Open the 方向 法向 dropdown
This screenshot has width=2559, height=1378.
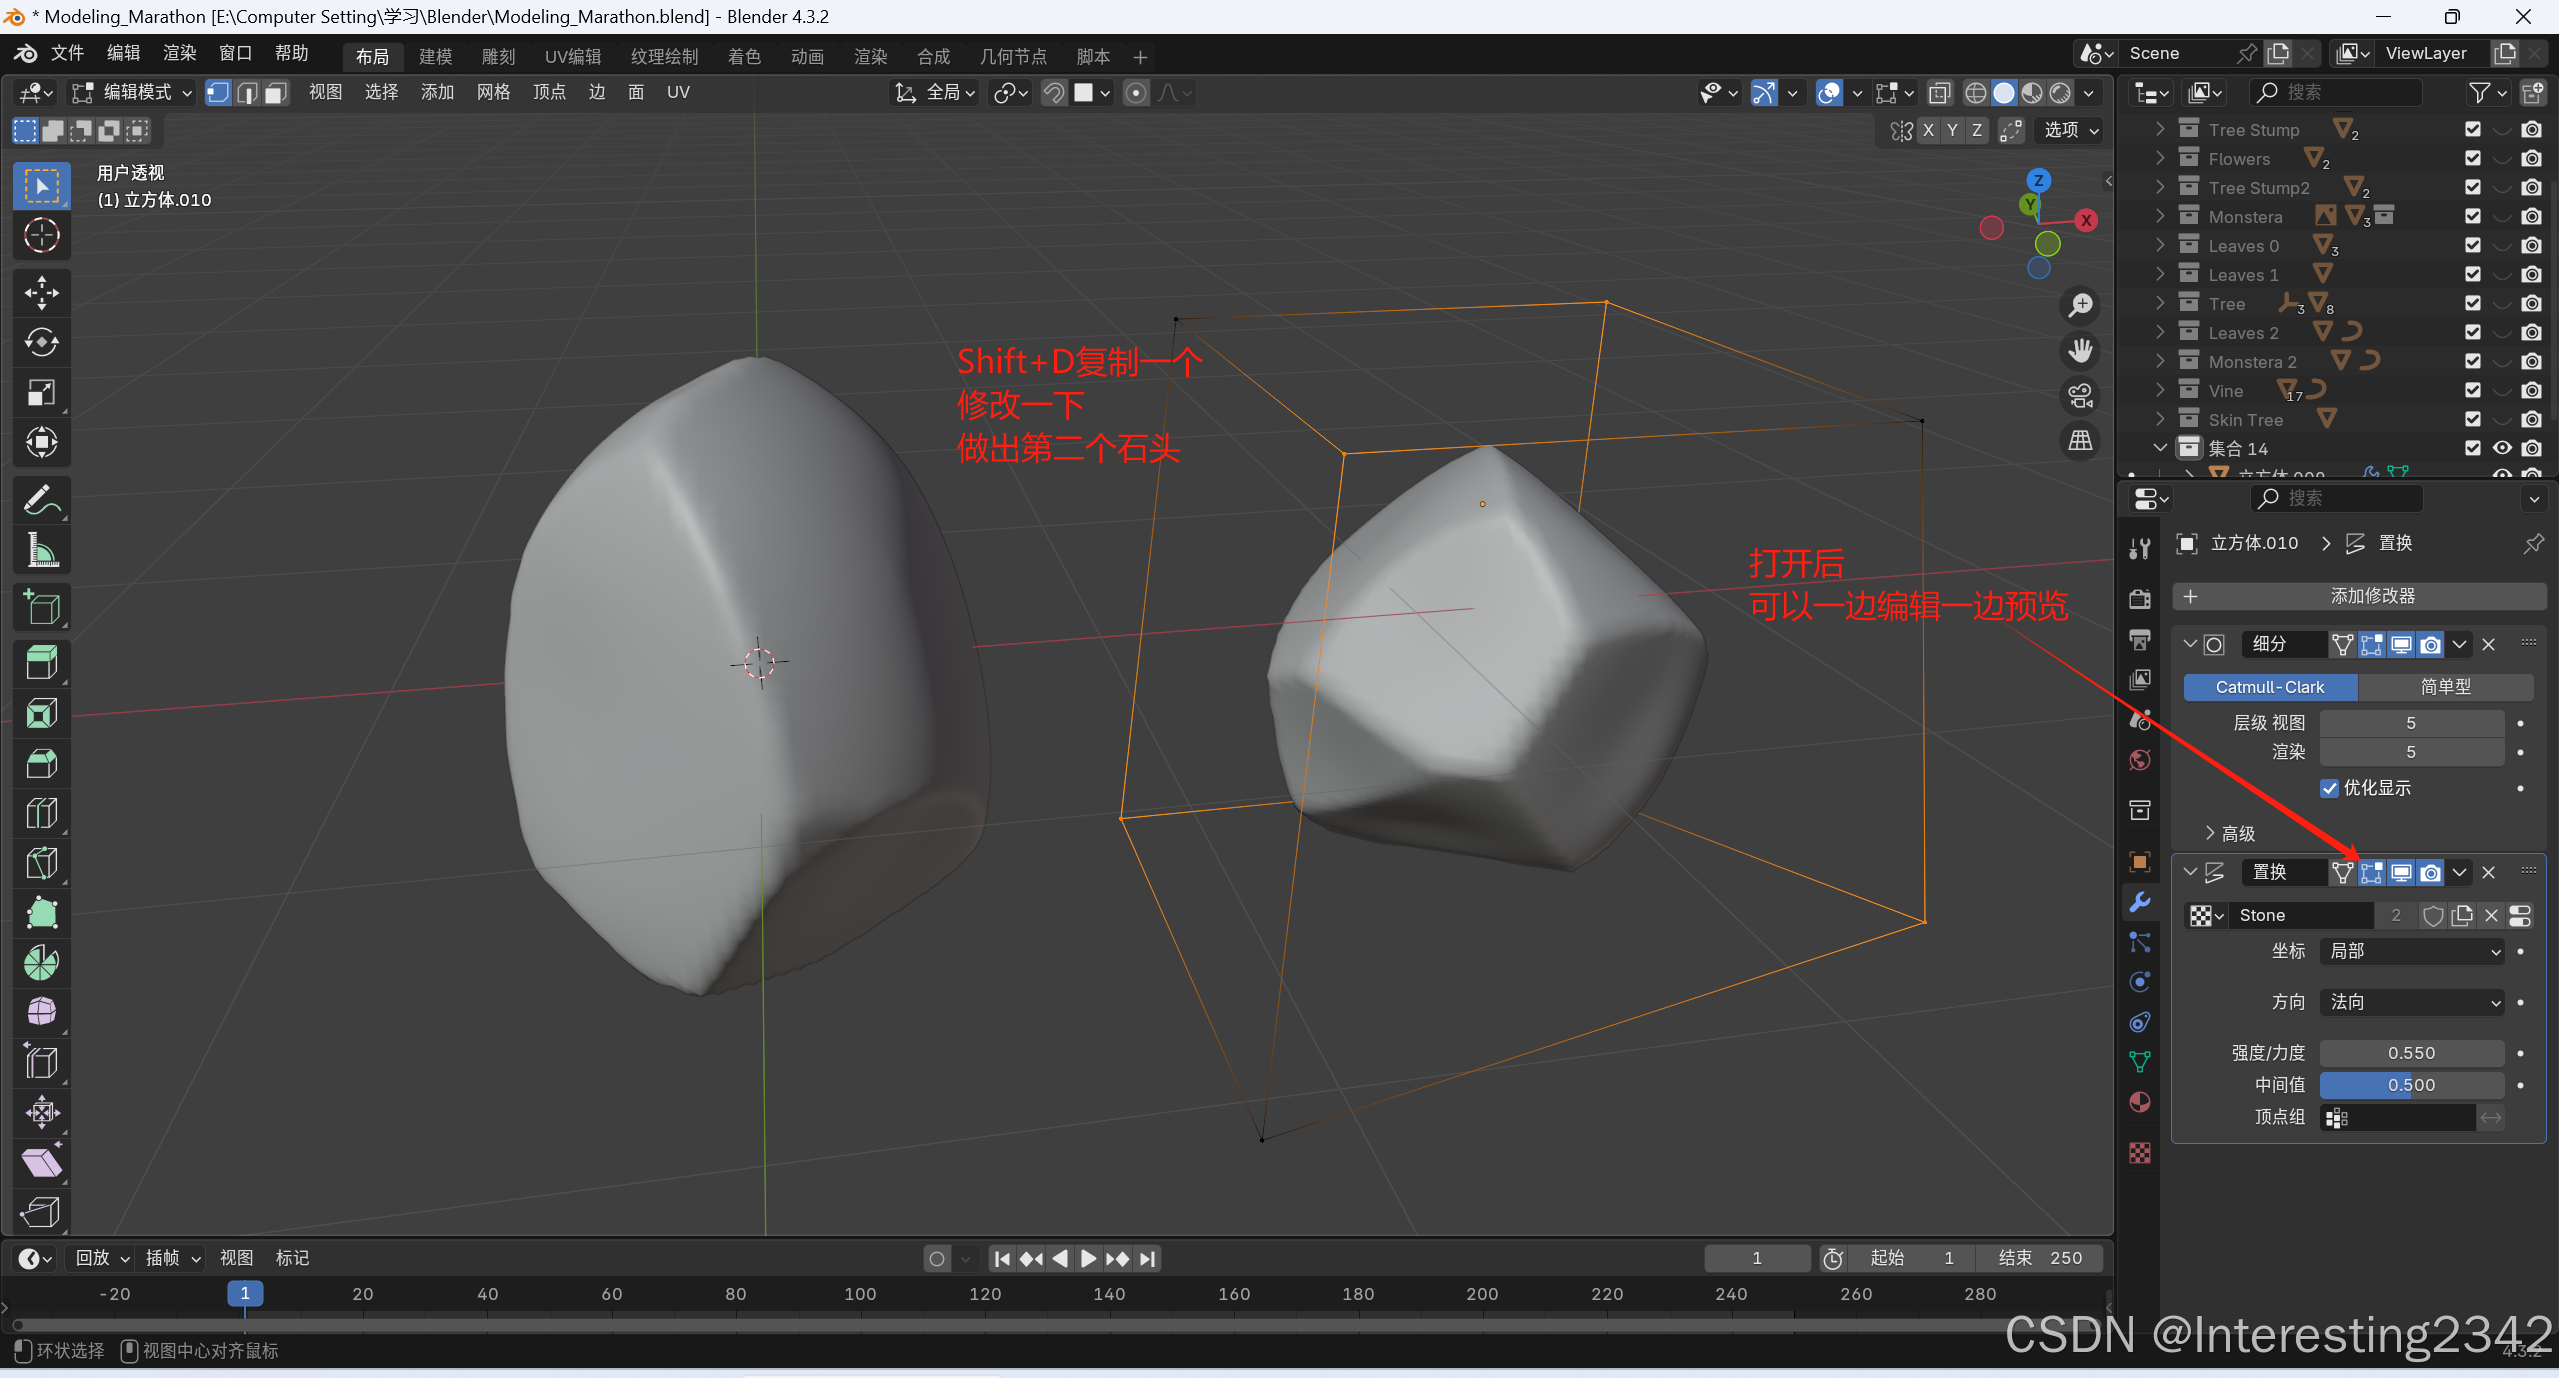point(2412,1002)
